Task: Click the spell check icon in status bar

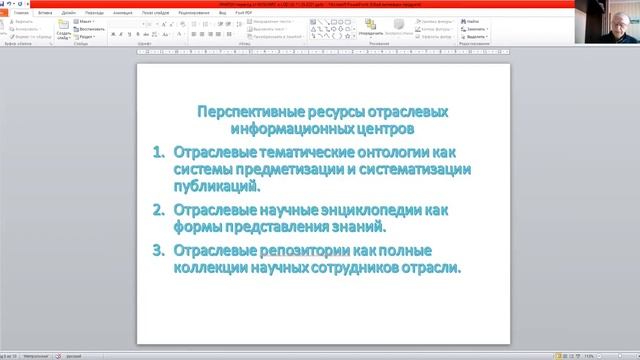Action: click(x=58, y=356)
